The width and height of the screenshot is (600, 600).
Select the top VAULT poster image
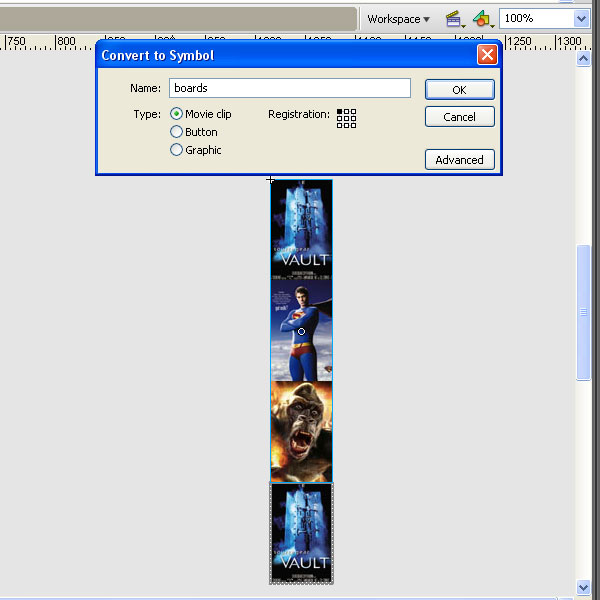pyautogui.click(x=302, y=230)
